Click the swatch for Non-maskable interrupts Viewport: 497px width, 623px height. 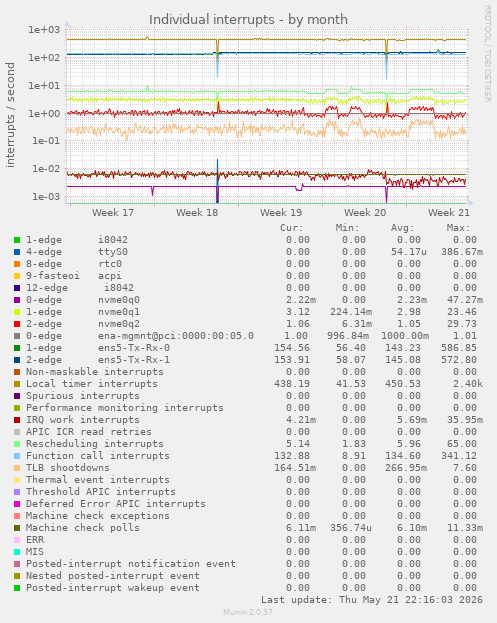click(x=17, y=372)
